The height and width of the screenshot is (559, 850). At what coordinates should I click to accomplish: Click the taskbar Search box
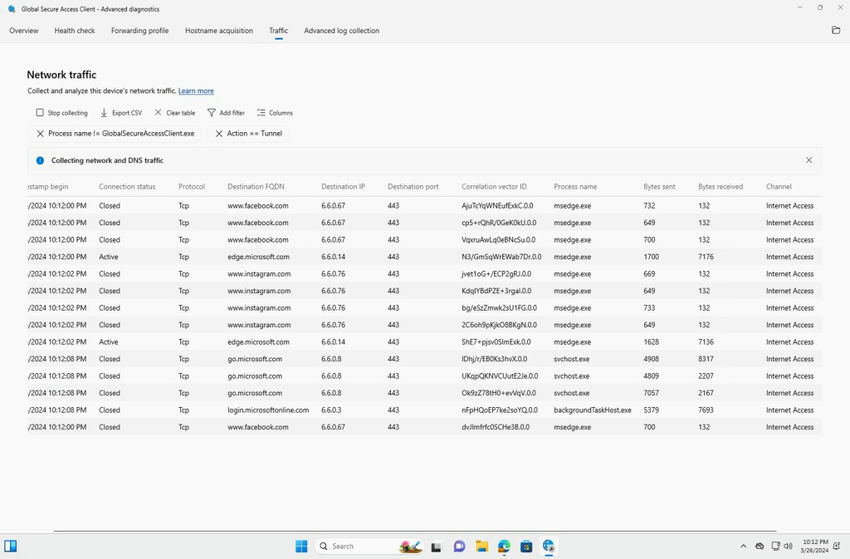click(x=369, y=546)
